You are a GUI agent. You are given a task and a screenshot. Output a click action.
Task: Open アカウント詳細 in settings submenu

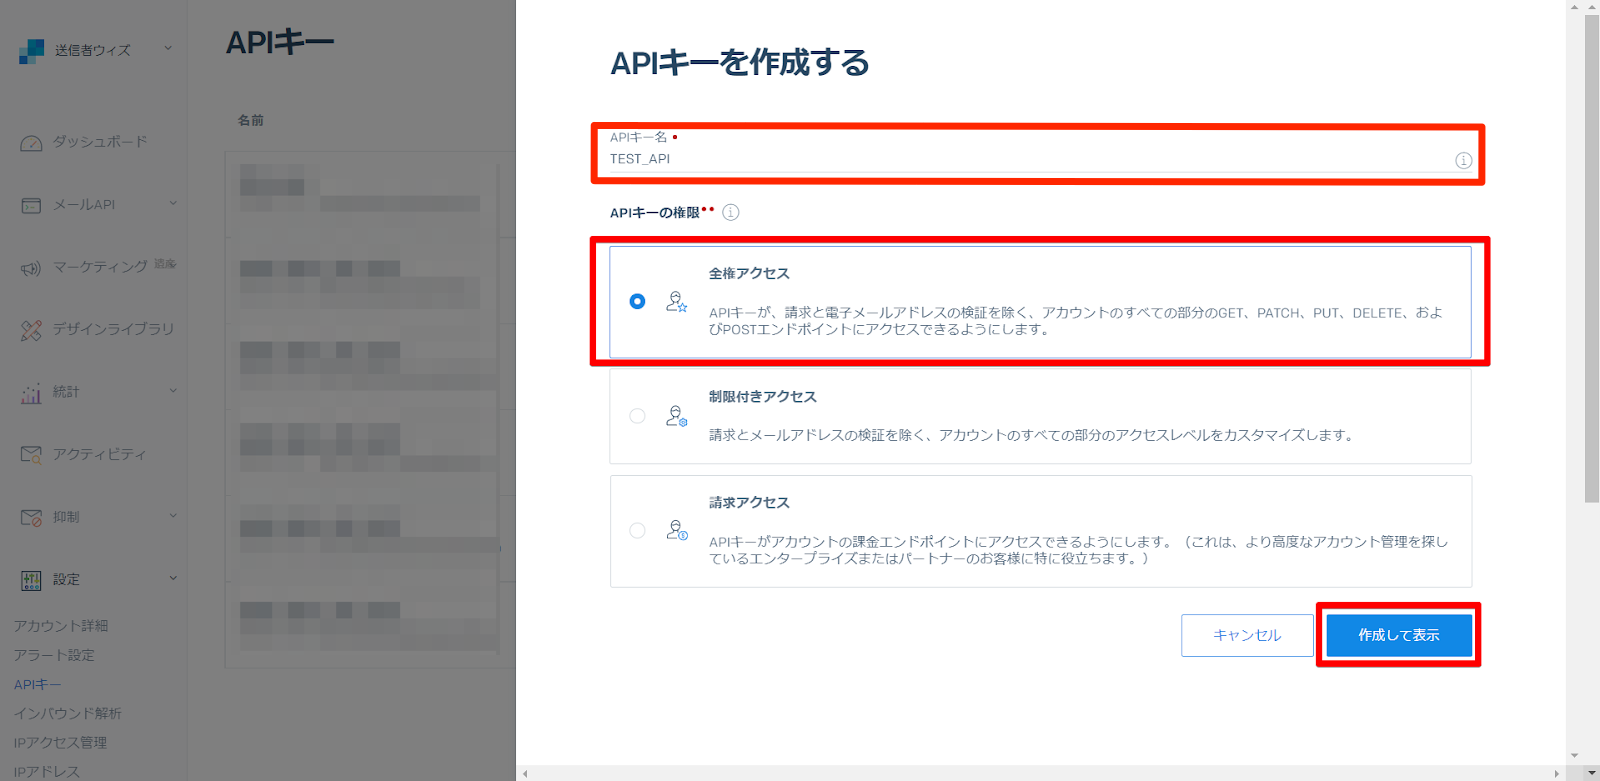click(x=61, y=626)
